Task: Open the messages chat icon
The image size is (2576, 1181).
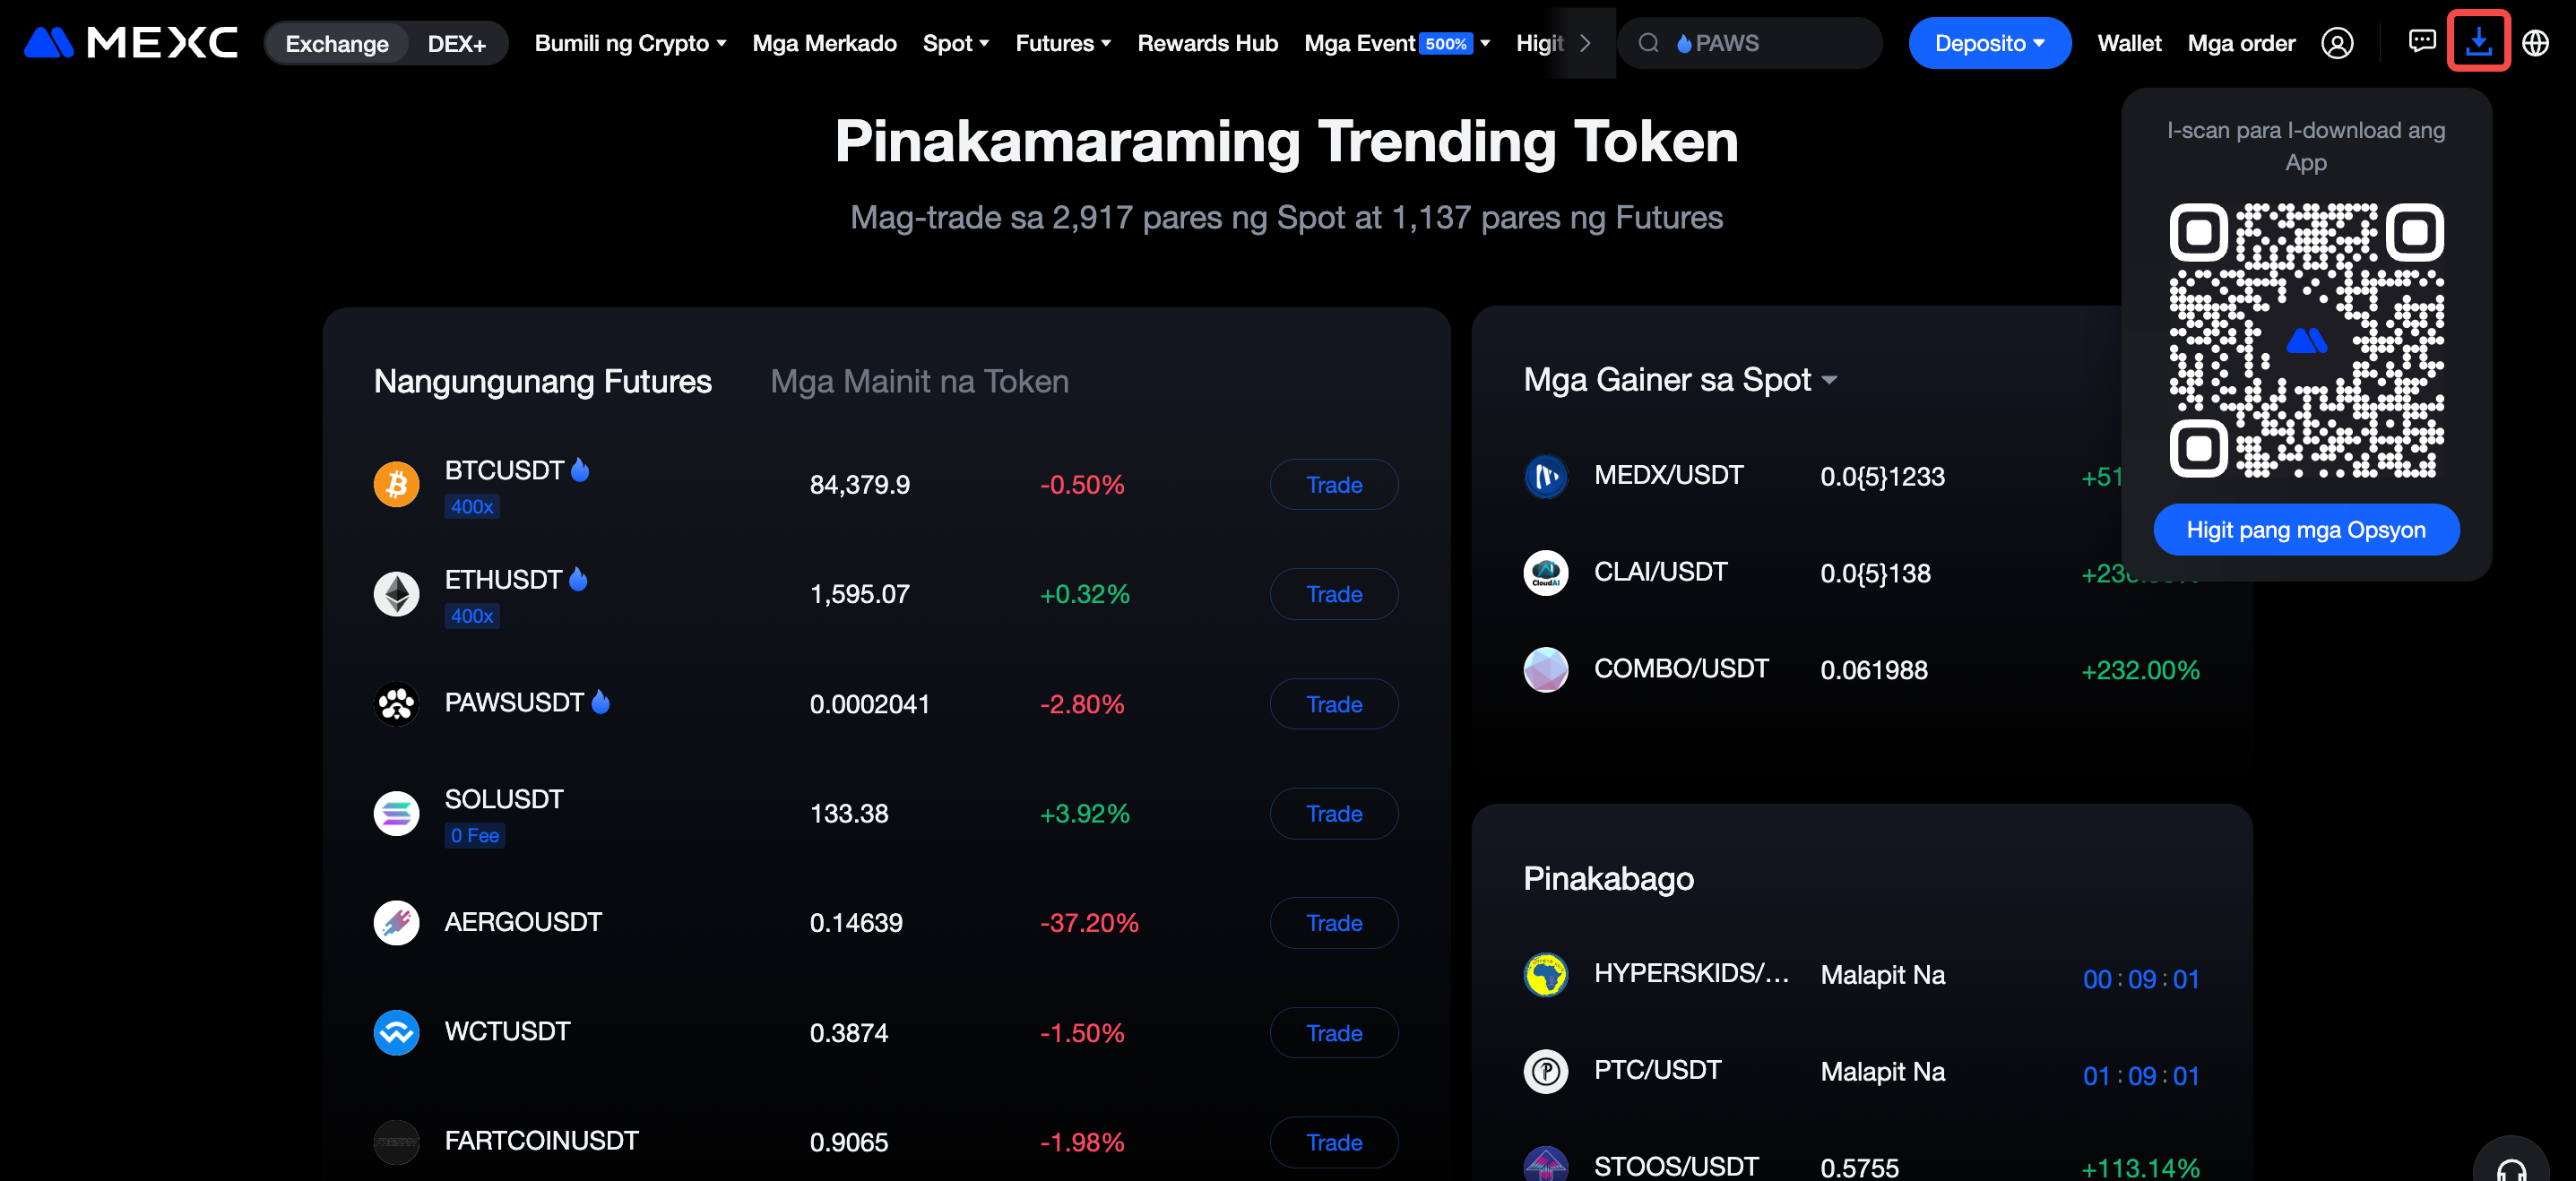Action: (x=2421, y=42)
